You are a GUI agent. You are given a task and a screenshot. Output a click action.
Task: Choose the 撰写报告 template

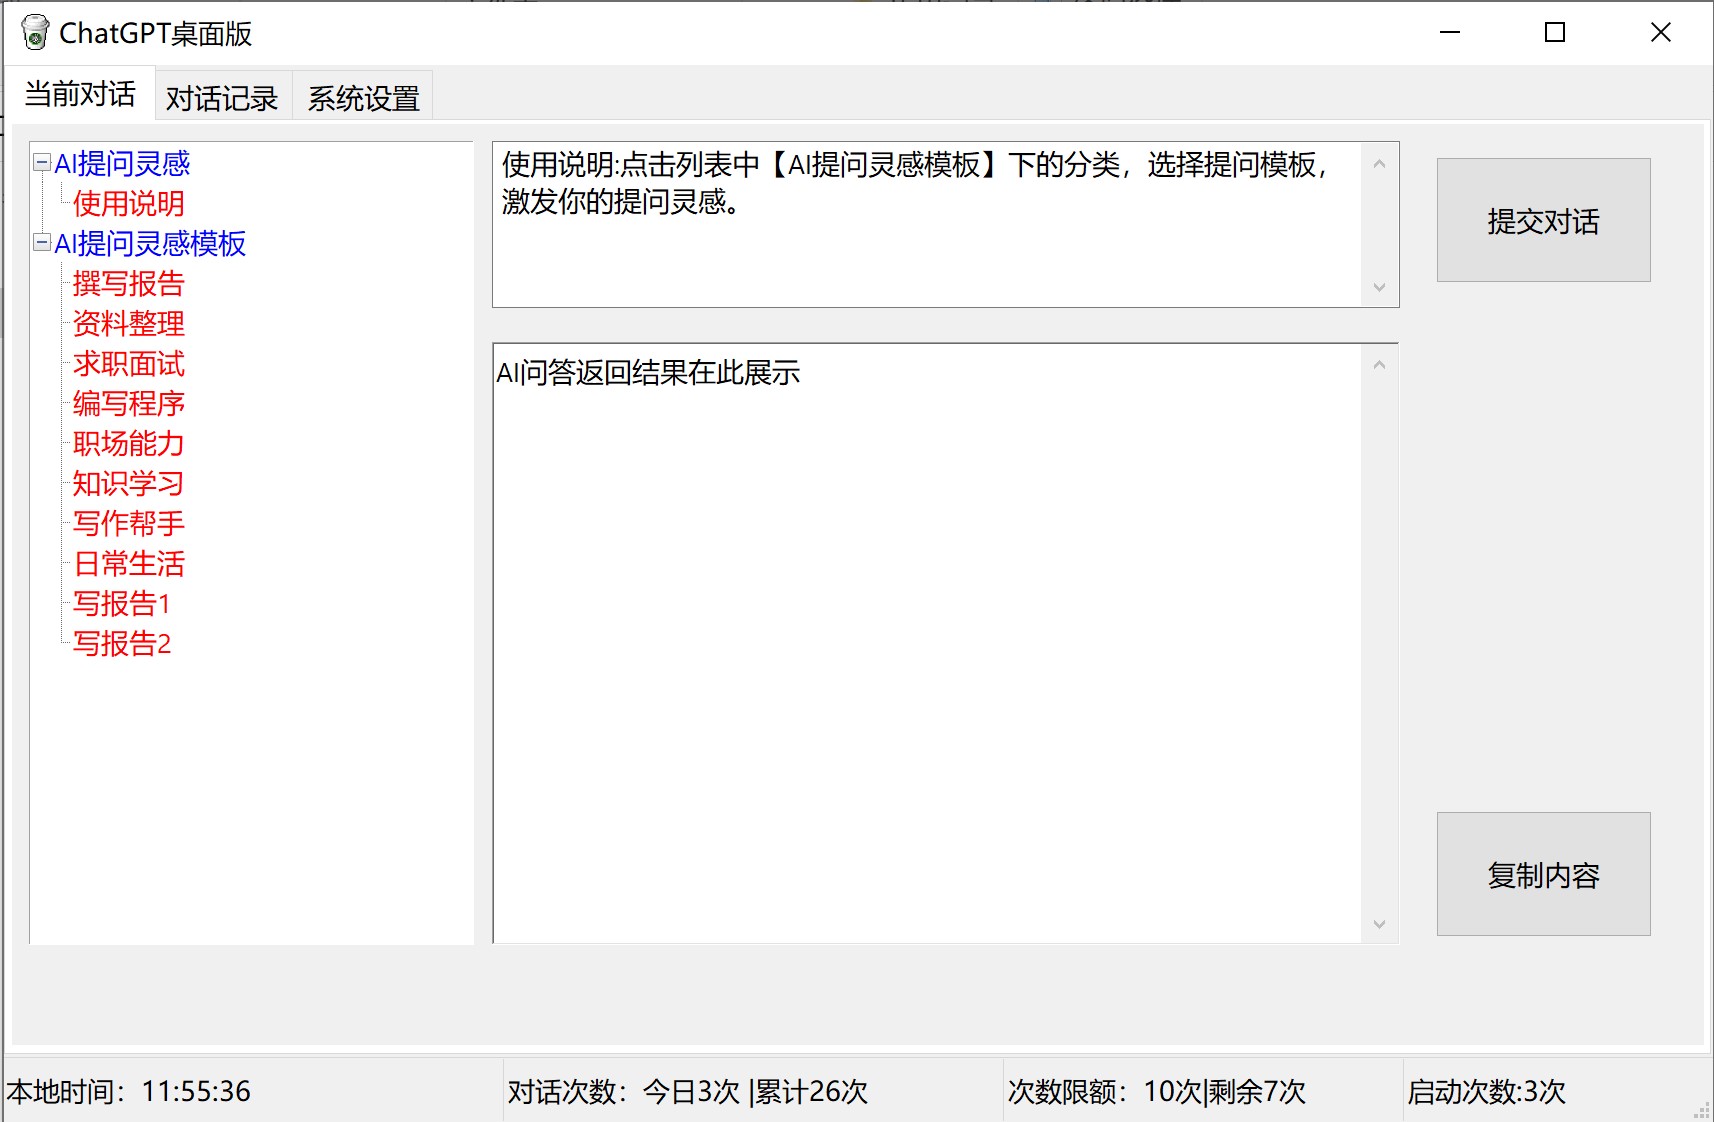click(129, 283)
